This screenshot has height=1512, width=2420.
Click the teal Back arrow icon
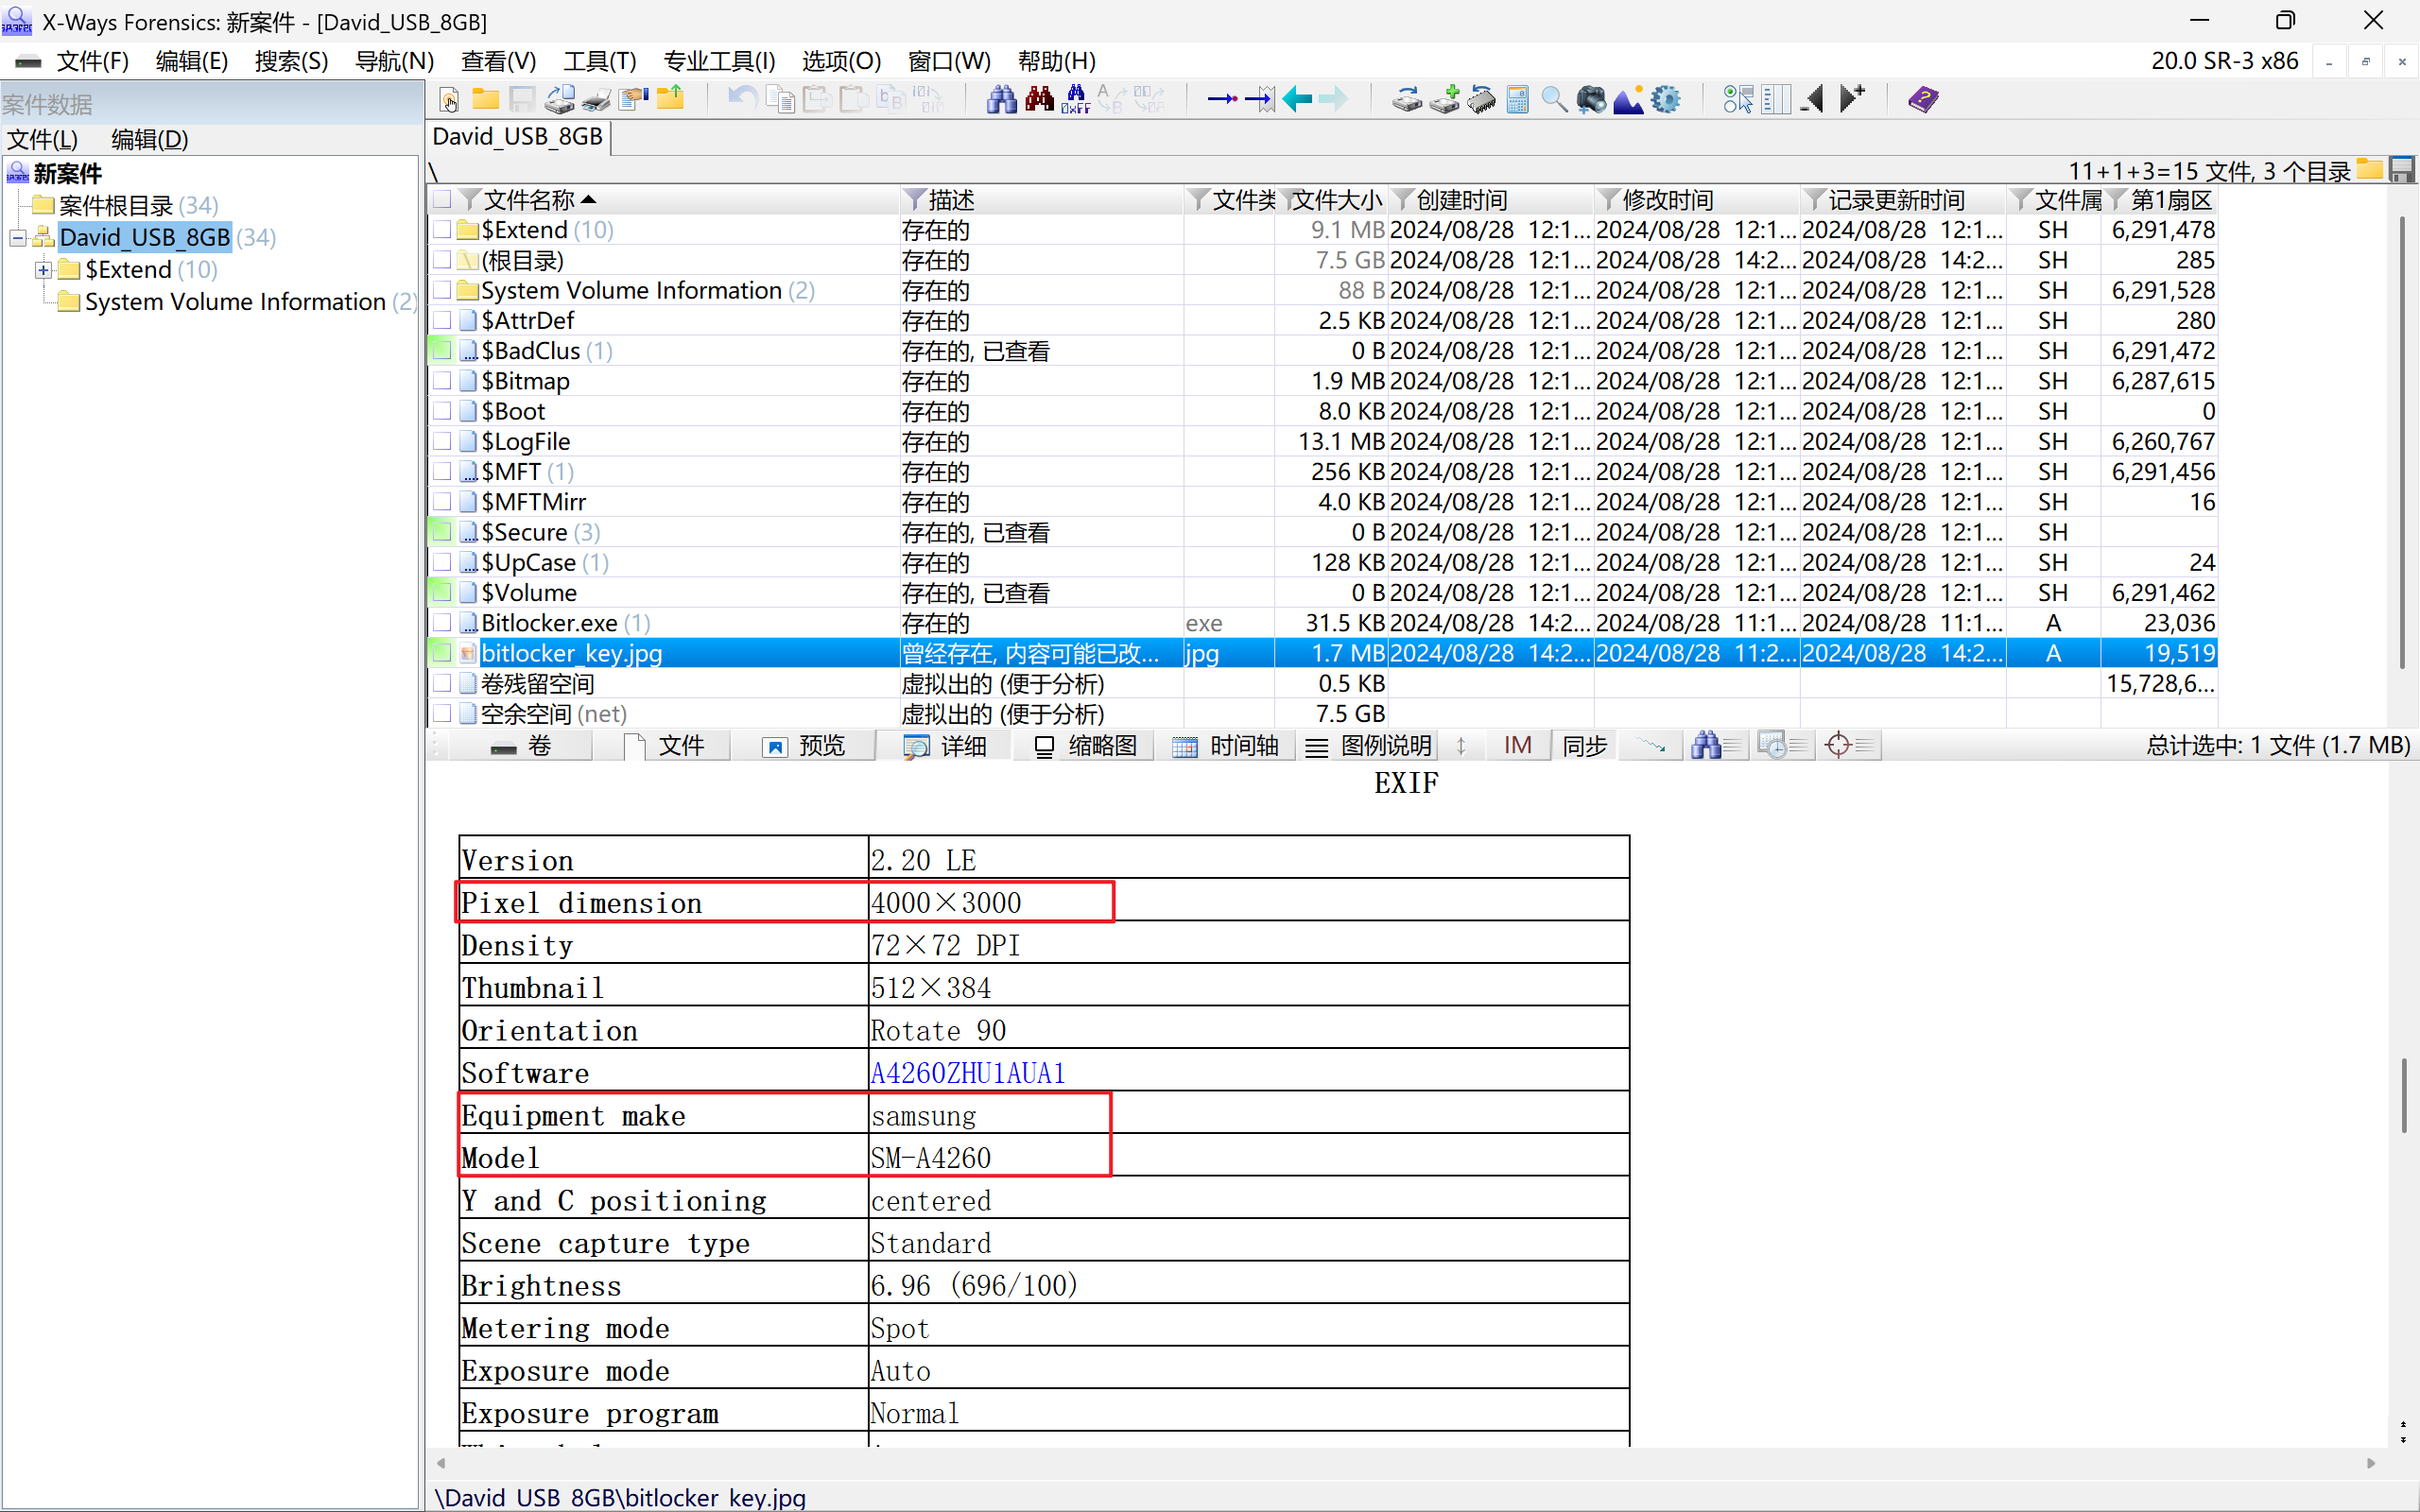1297,99
